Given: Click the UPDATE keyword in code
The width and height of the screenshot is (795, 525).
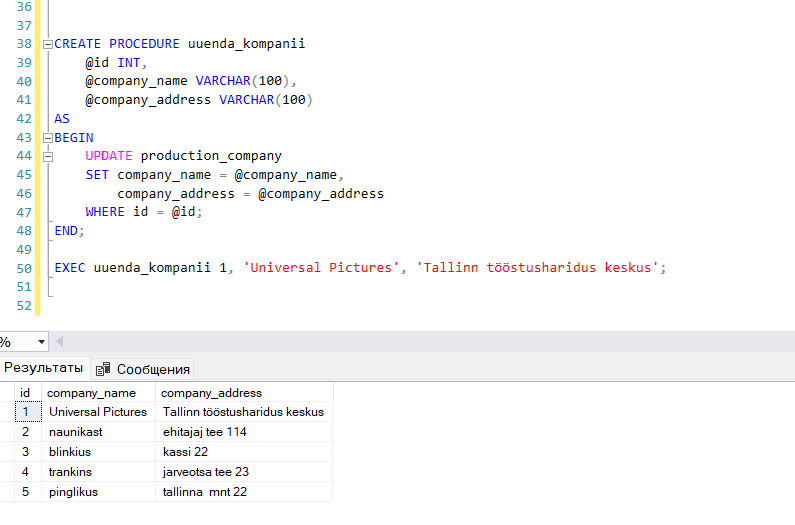Looking at the screenshot, I should coord(109,156).
